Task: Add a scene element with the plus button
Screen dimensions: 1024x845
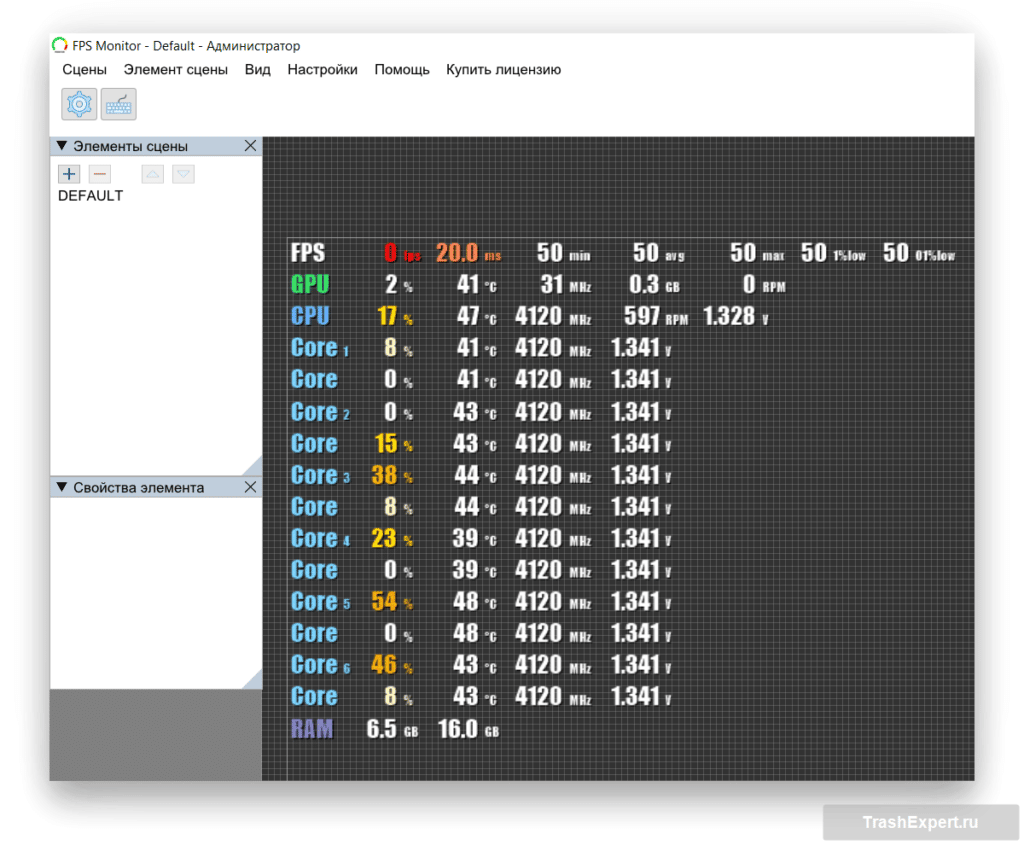Action: (x=69, y=174)
